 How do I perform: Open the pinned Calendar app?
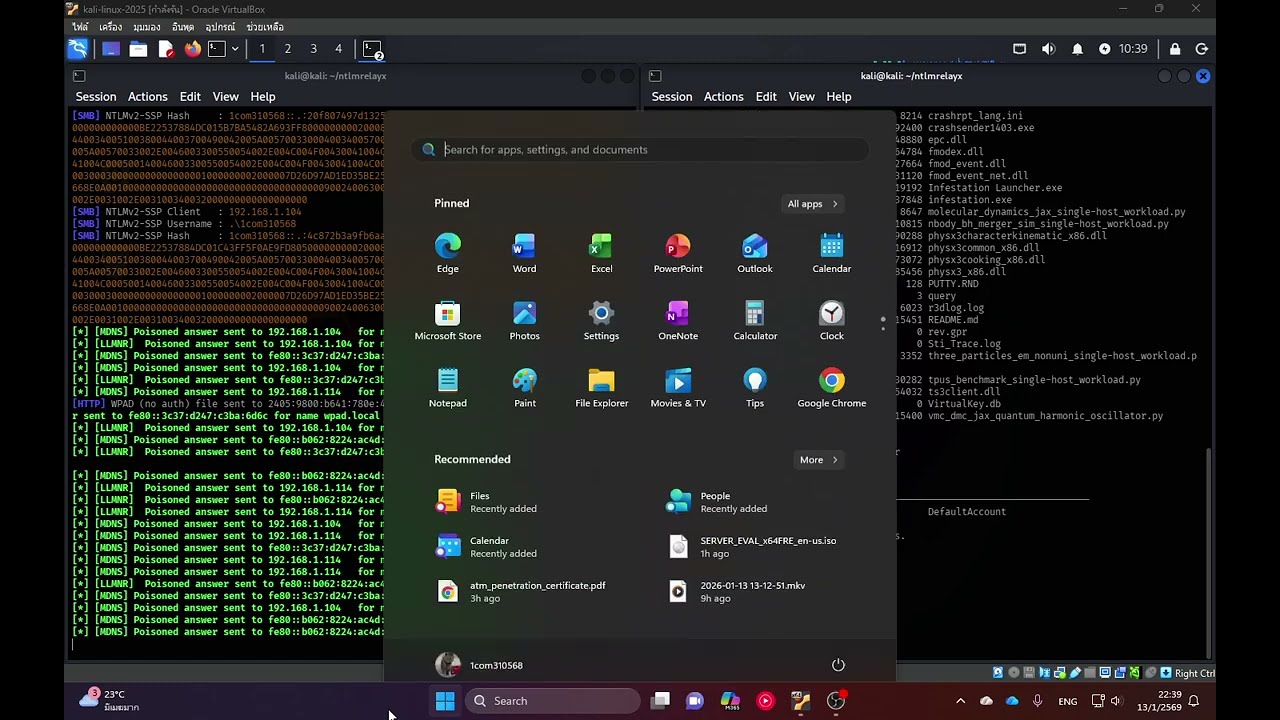tap(832, 253)
